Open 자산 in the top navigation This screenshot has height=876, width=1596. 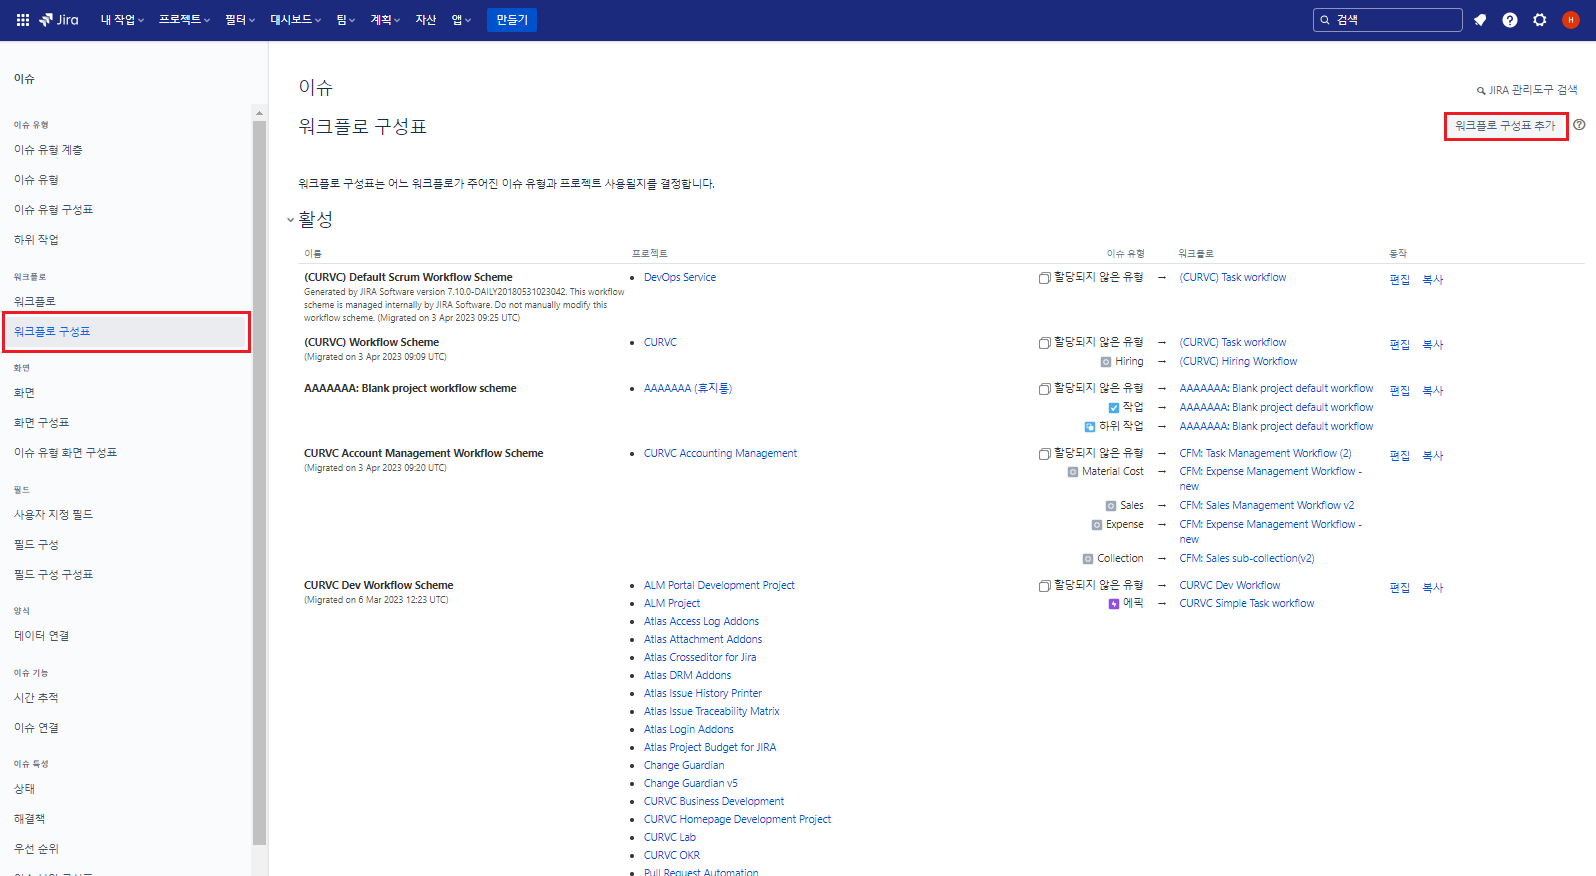coord(426,20)
